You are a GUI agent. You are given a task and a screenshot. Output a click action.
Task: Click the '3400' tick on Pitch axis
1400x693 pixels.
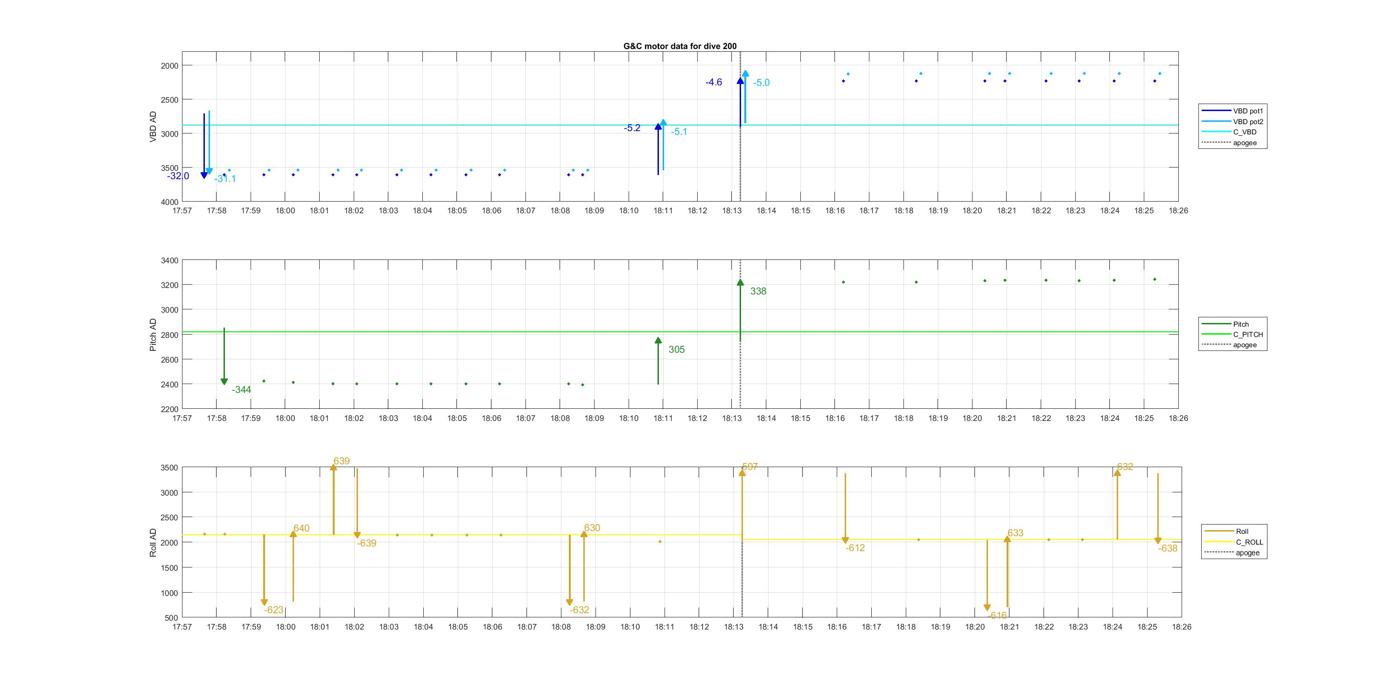(x=168, y=260)
